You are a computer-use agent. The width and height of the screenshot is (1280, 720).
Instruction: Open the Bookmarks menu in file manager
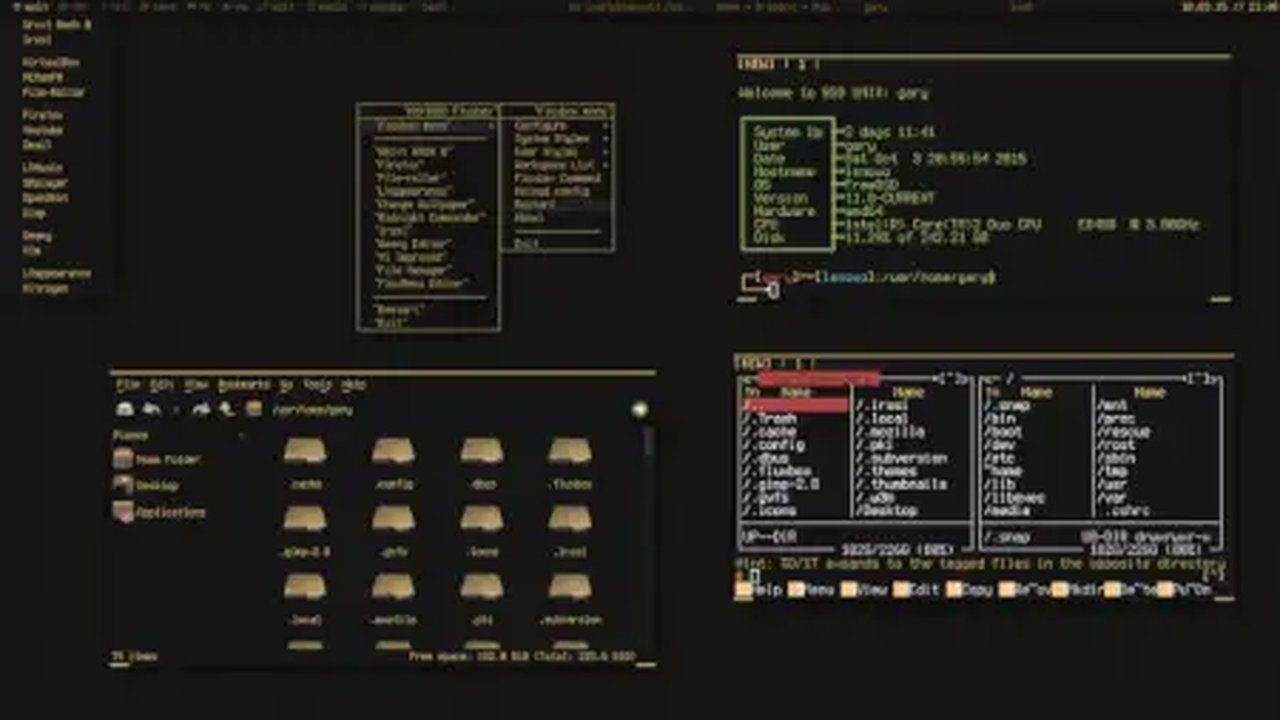[244, 384]
